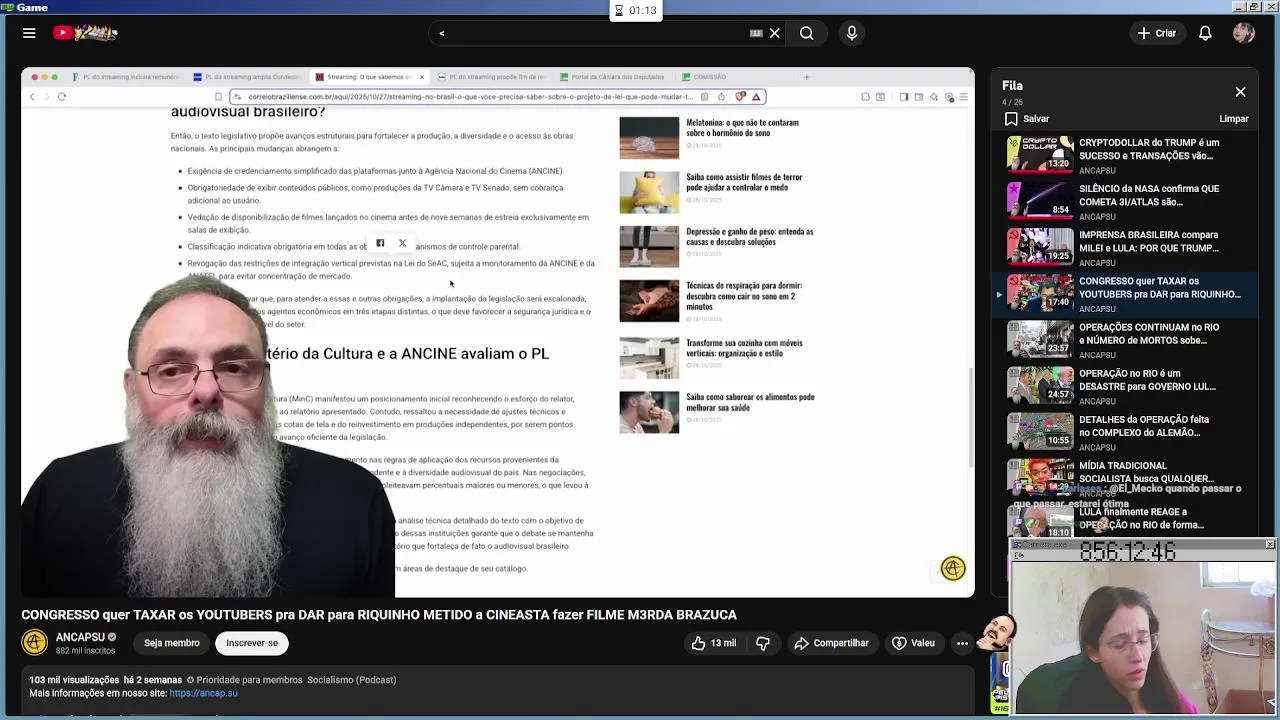
Task: Open article 'Saiba como saborear os alimentos'
Action: click(750, 402)
